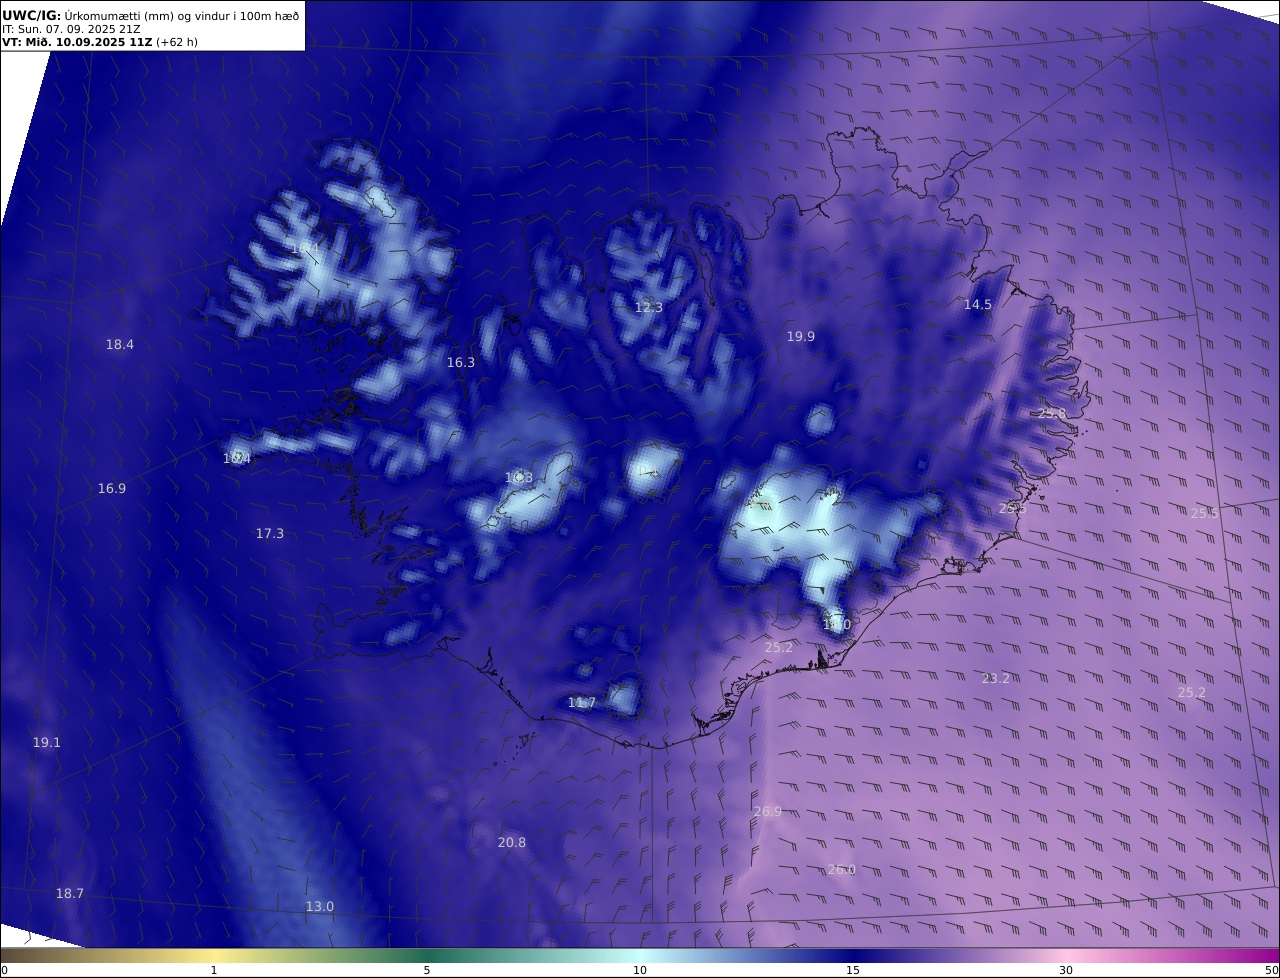Screen dimensions: 1280x978
Task: Click the 20.8 value label
Action: 512,843
